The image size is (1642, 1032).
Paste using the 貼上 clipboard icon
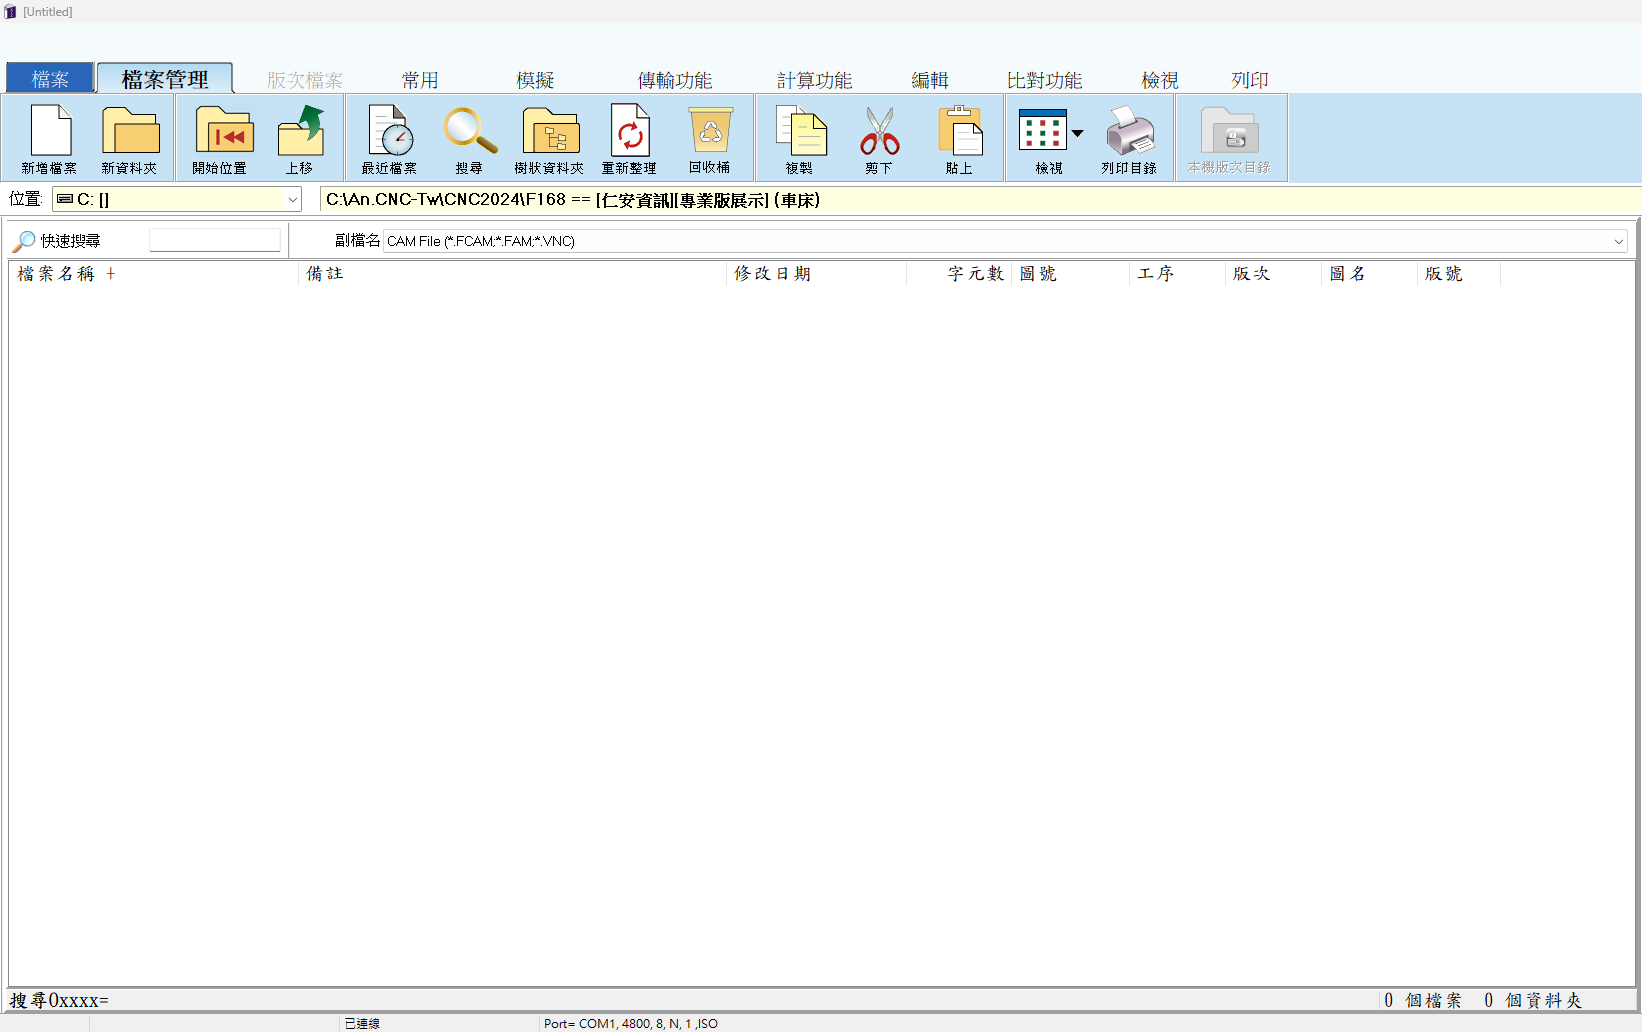(960, 138)
